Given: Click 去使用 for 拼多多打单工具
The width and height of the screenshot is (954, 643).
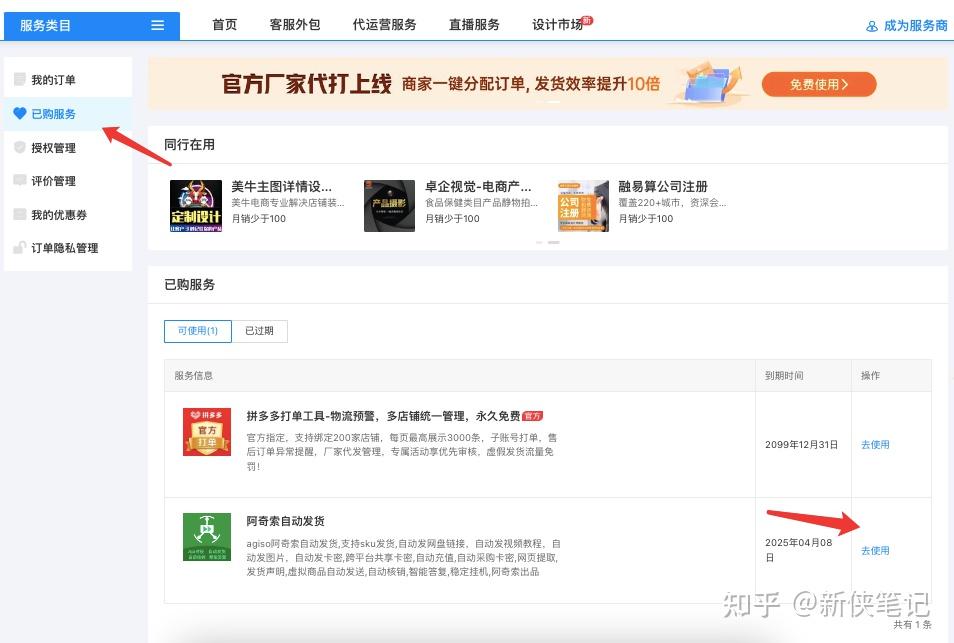Looking at the screenshot, I should (875, 445).
